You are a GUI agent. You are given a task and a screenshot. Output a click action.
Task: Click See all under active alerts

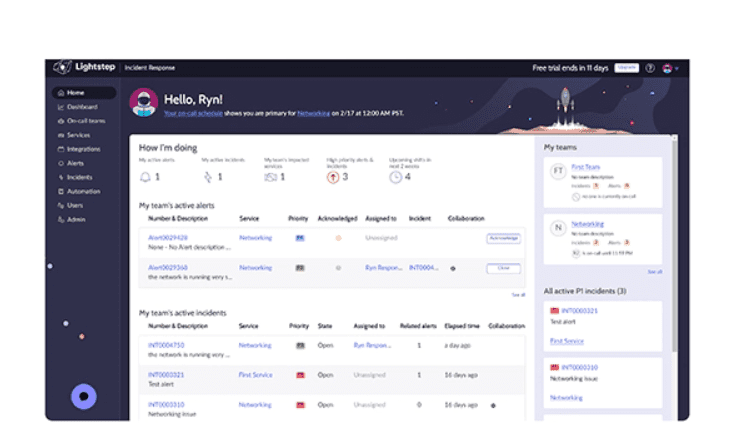(x=518, y=295)
